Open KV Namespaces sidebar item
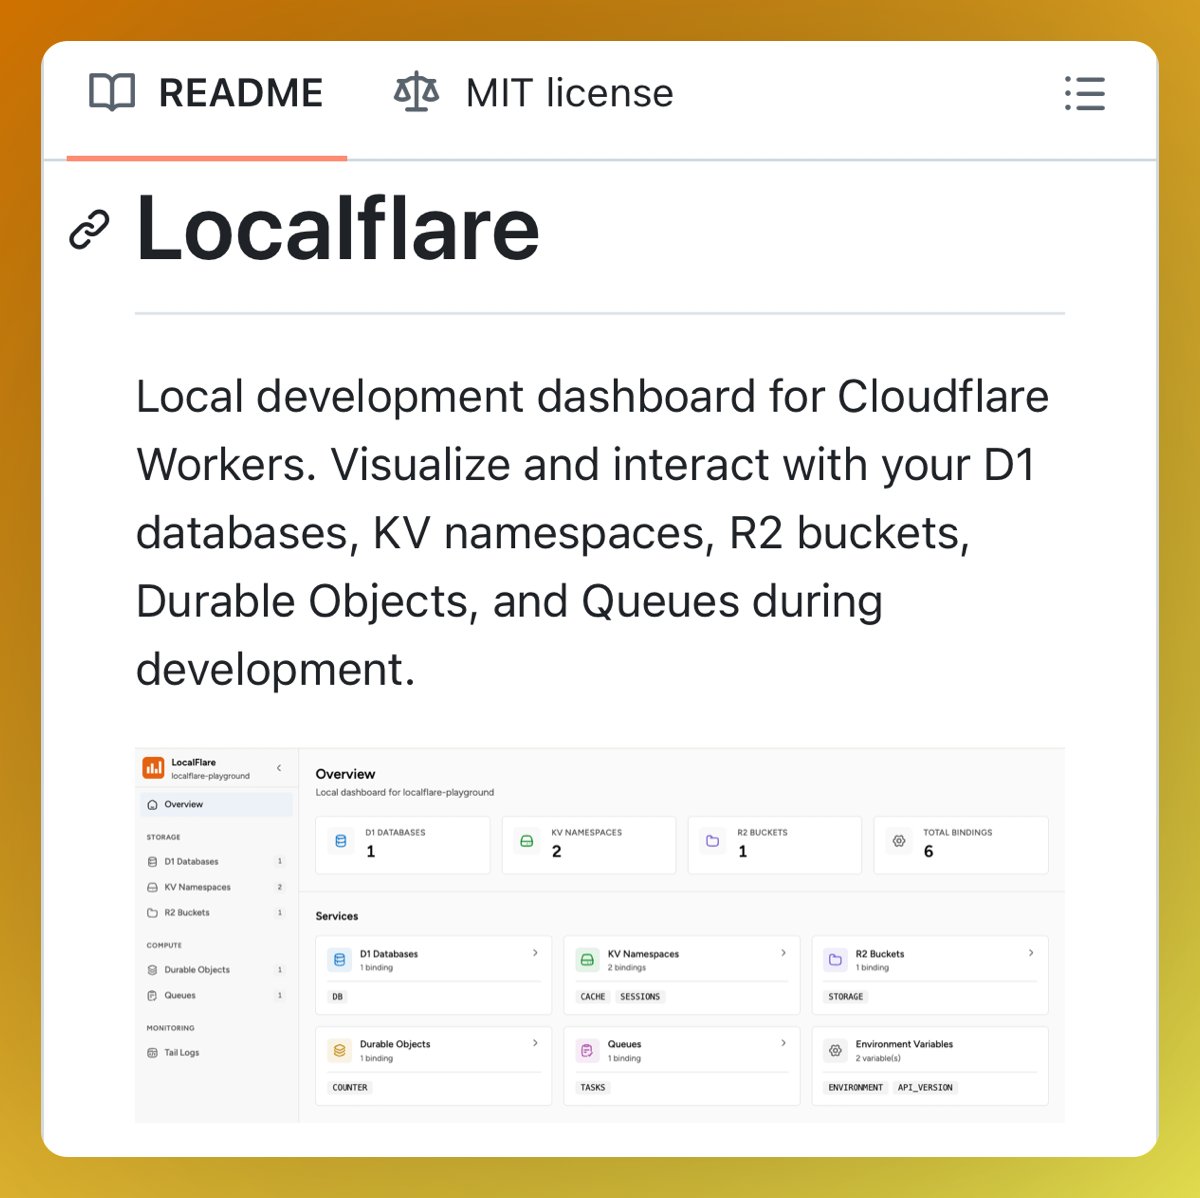1200x1198 pixels. click(x=215, y=887)
